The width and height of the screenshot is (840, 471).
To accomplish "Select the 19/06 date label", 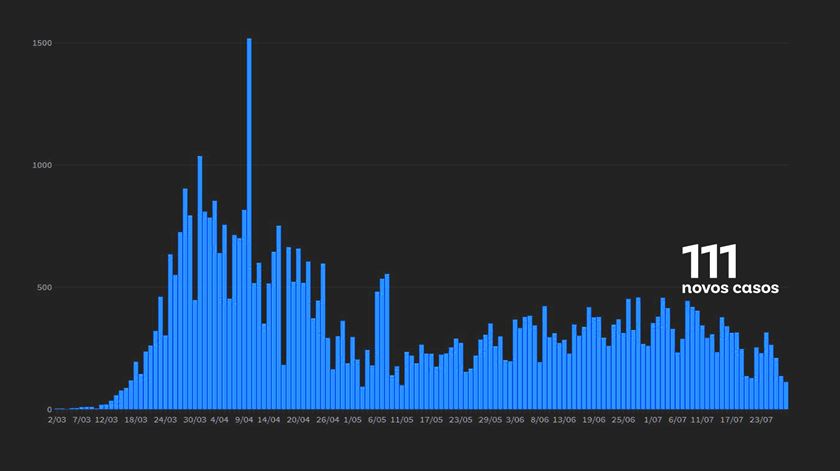I will tap(594, 420).
